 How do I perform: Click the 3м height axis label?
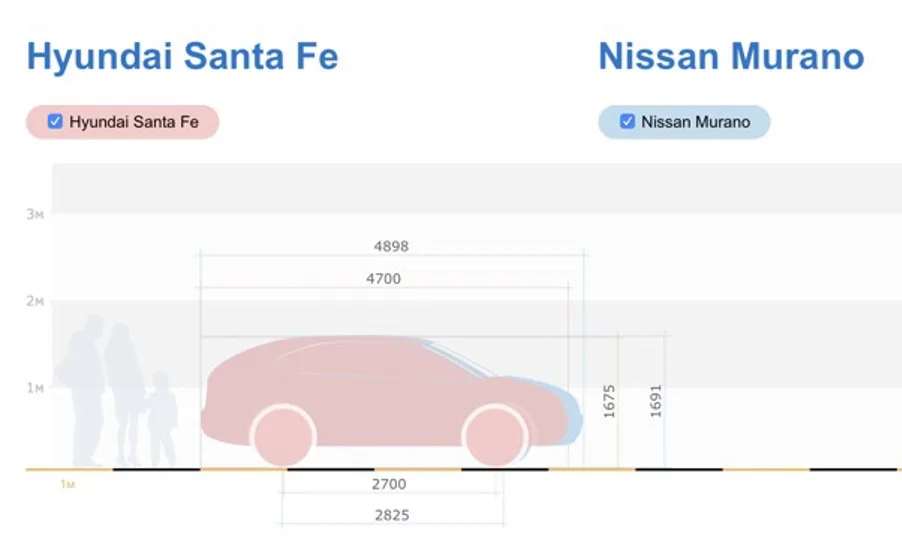pos(35,214)
